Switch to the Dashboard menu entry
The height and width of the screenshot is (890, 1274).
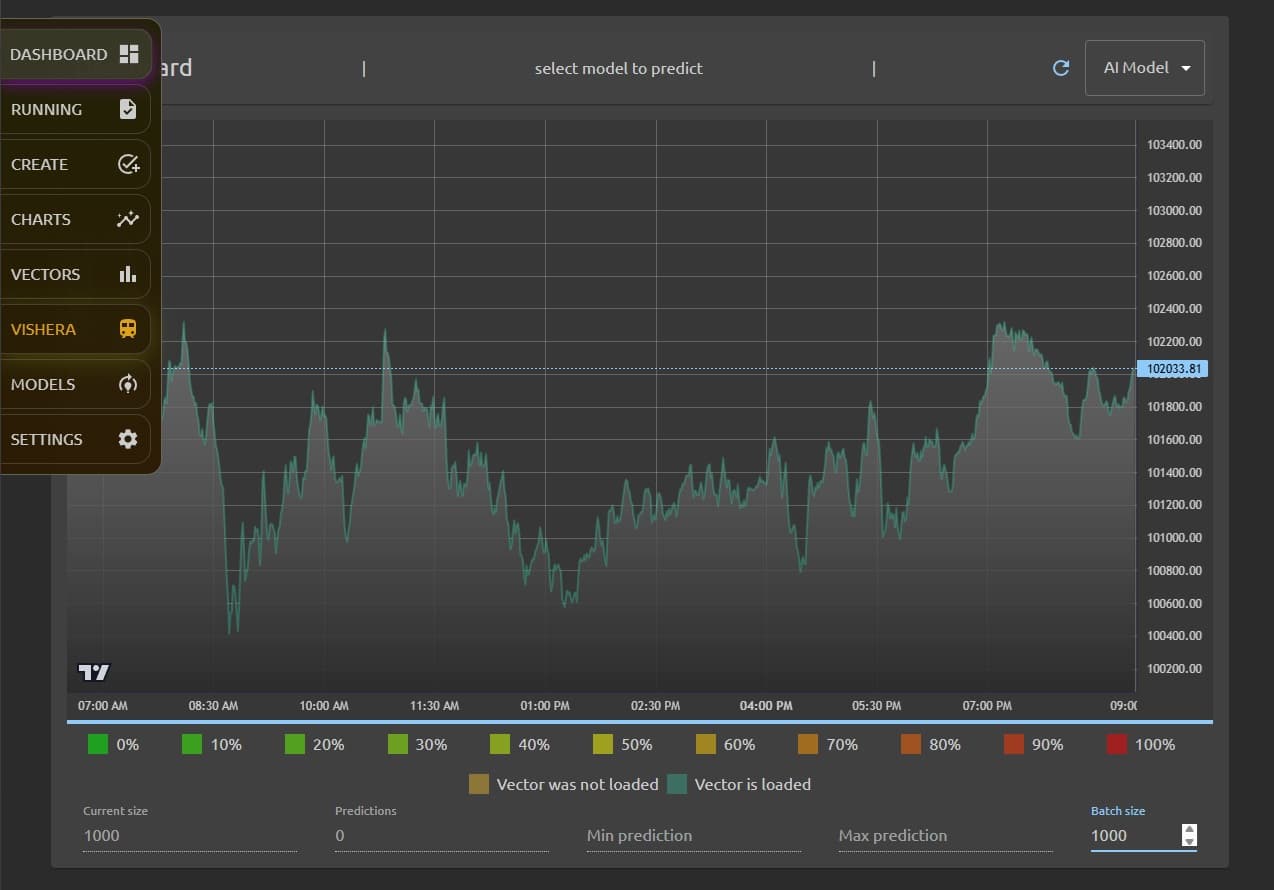tap(57, 54)
